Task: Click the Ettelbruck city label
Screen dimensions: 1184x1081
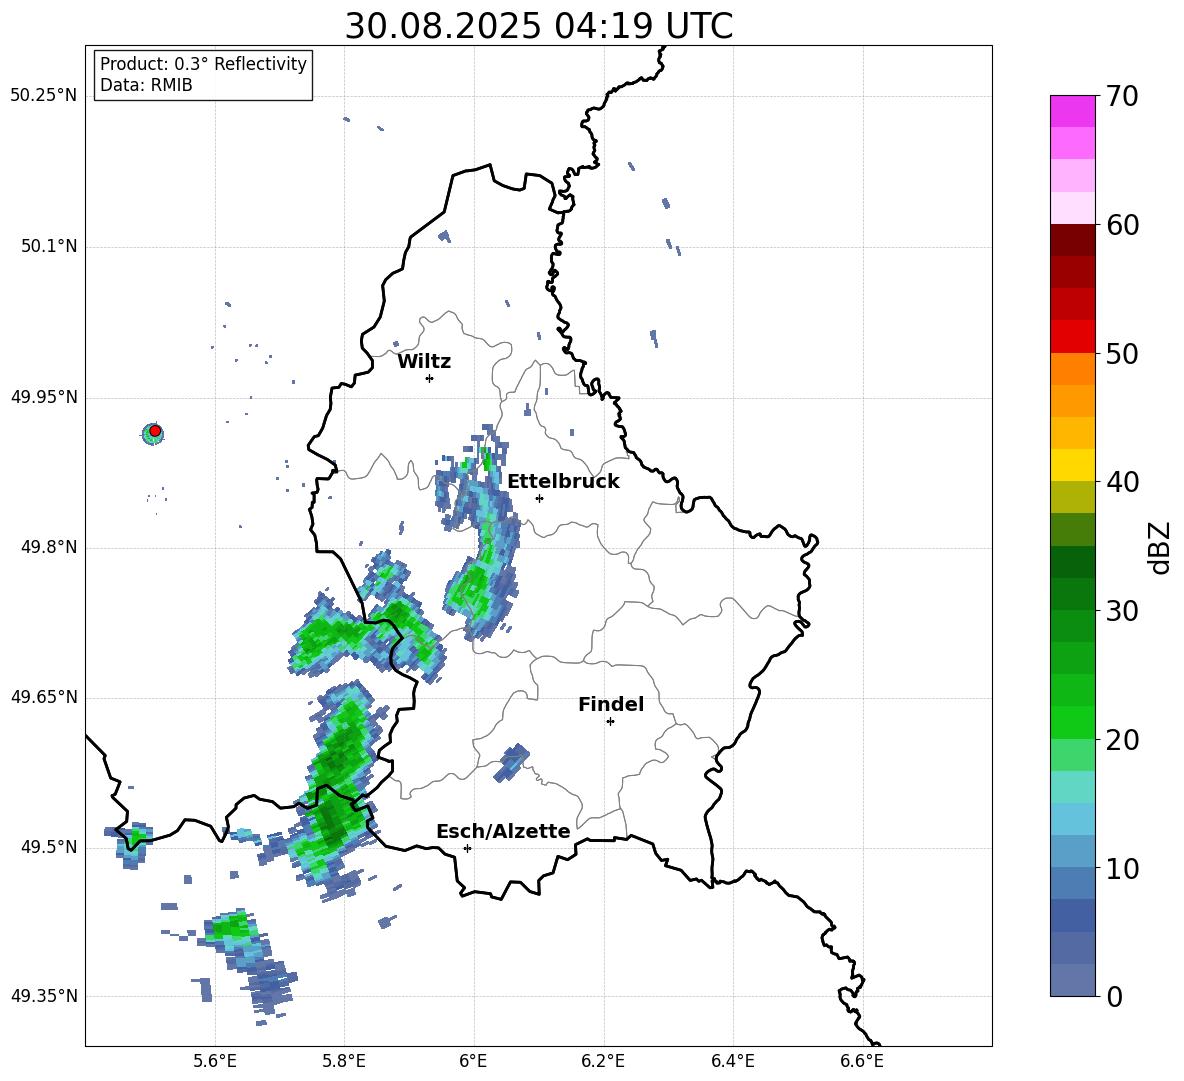Action: (x=563, y=482)
